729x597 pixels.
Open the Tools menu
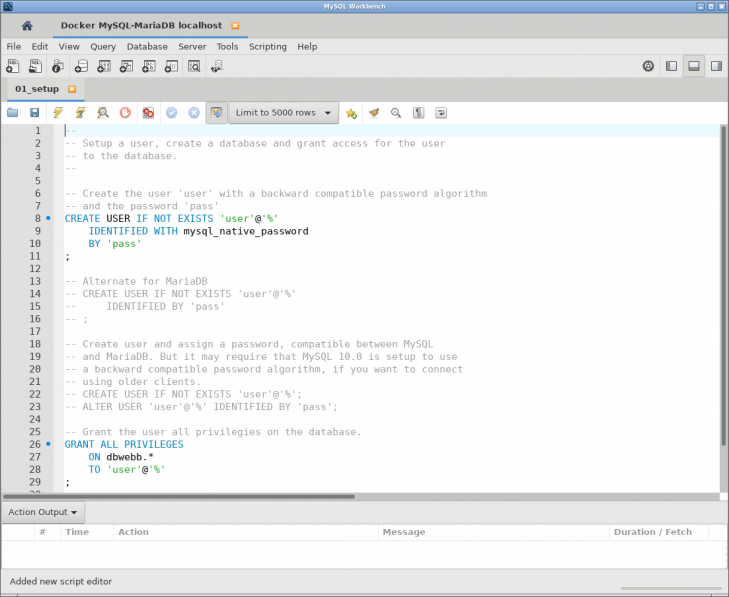pyautogui.click(x=227, y=46)
